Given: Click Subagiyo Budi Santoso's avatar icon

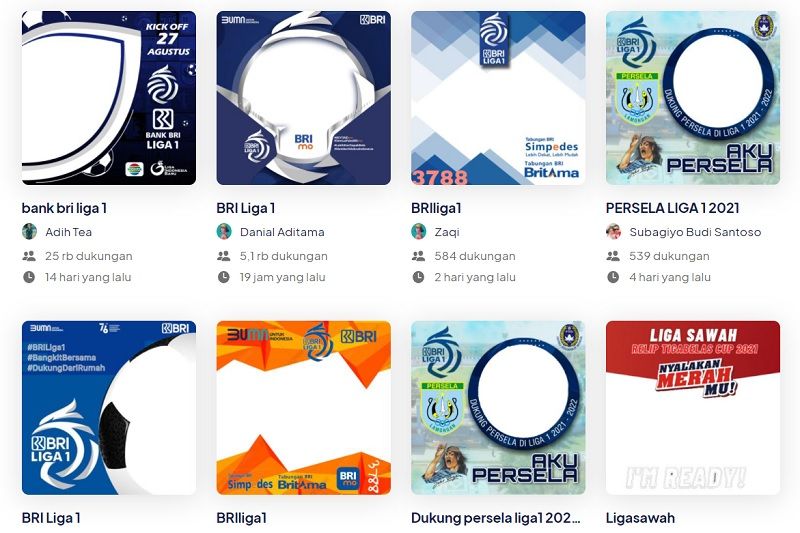Looking at the screenshot, I should click(x=613, y=232).
